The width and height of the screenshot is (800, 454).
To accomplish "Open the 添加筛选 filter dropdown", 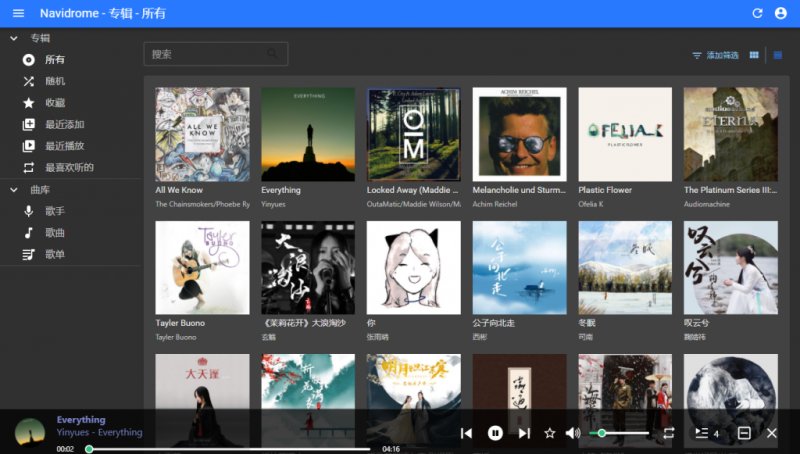I will [715, 55].
